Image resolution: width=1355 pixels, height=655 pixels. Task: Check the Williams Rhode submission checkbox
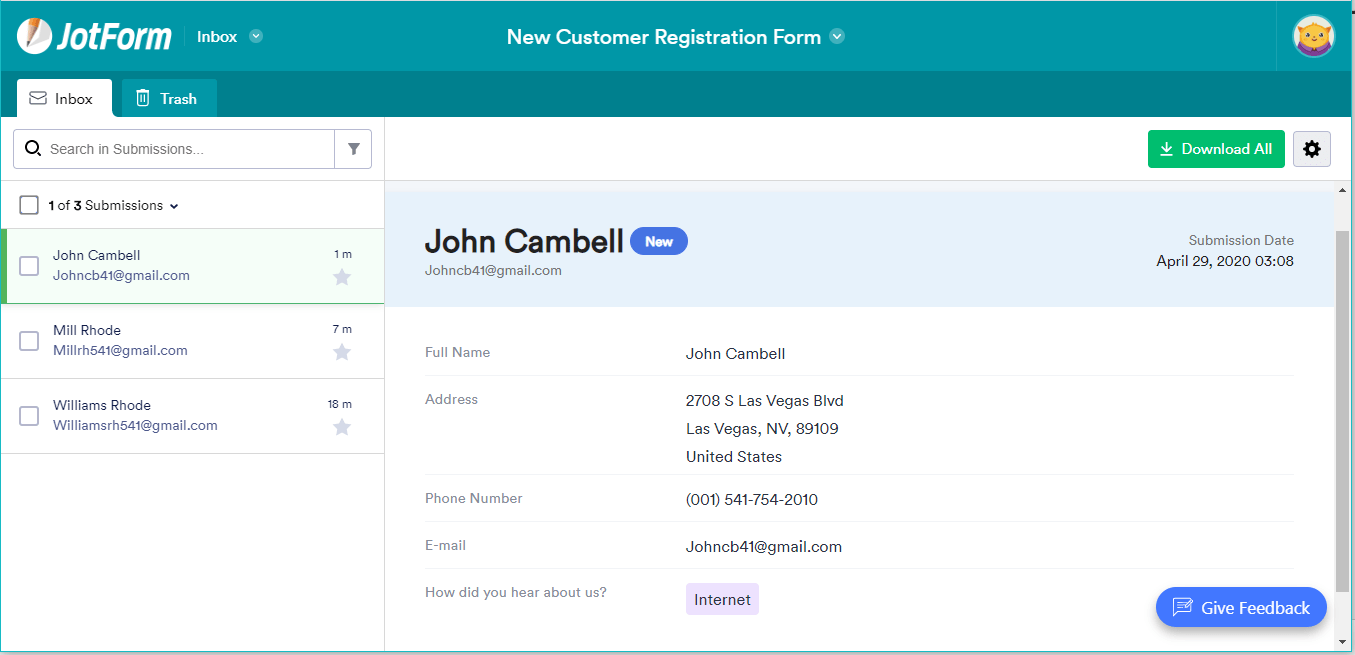29,416
